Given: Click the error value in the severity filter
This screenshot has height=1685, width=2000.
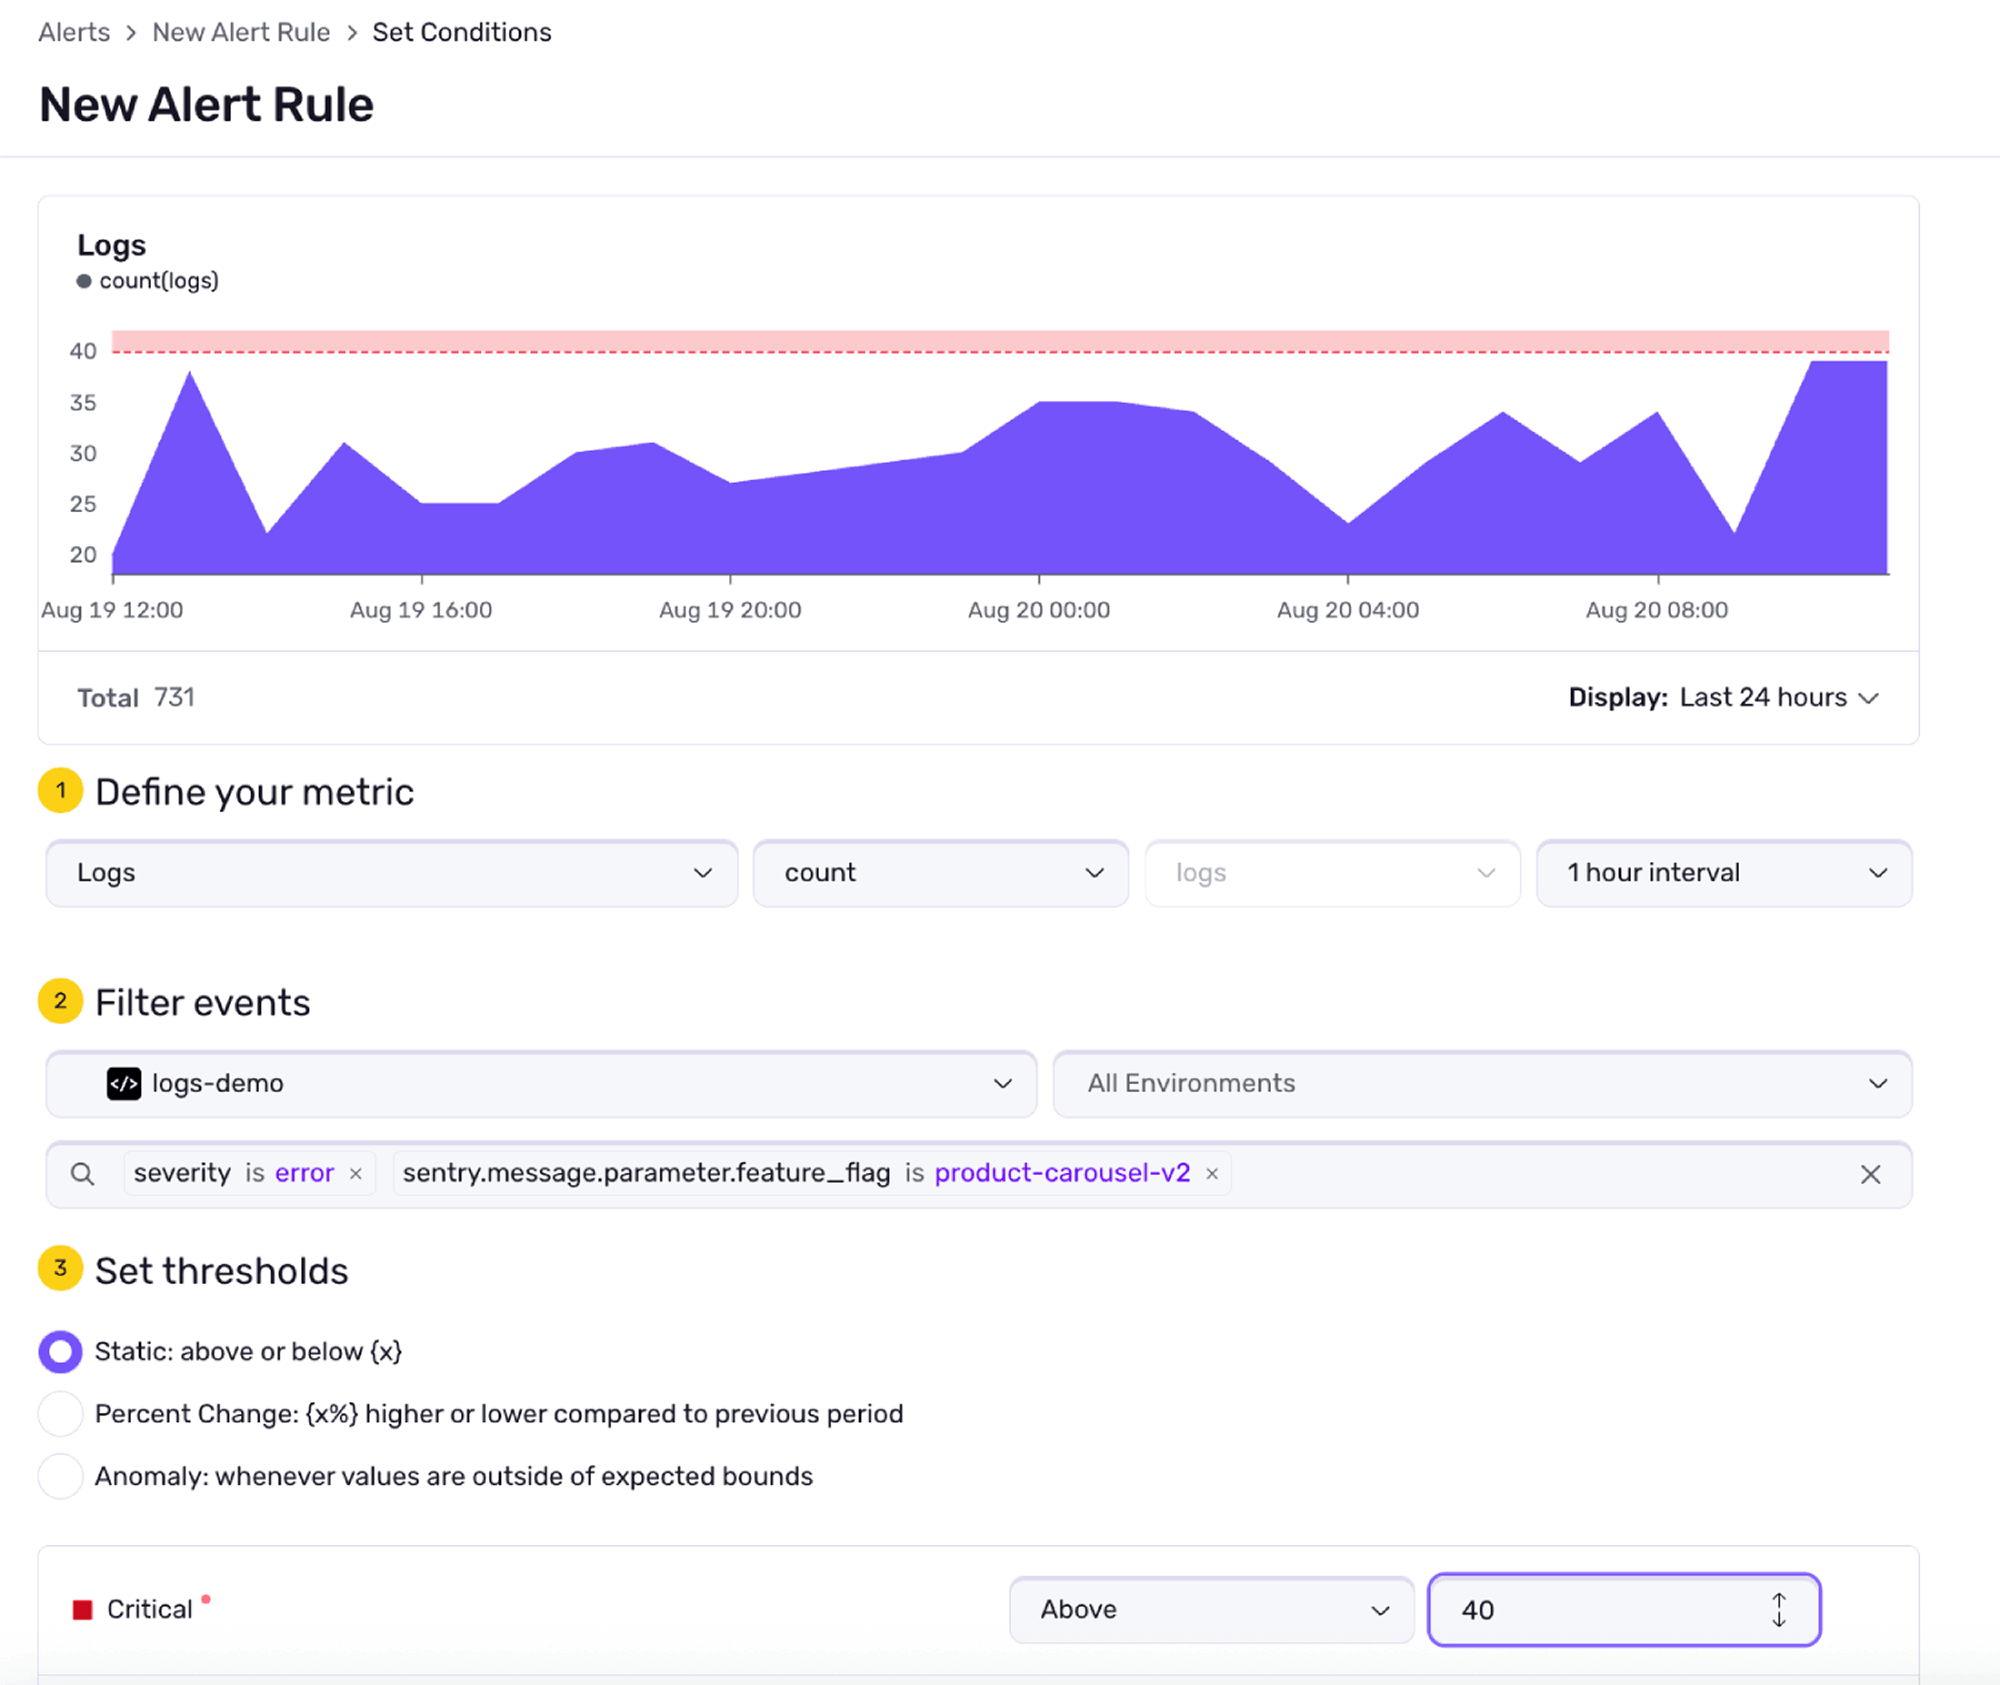Looking at the screenshot, I should (x=303, y=1172).
